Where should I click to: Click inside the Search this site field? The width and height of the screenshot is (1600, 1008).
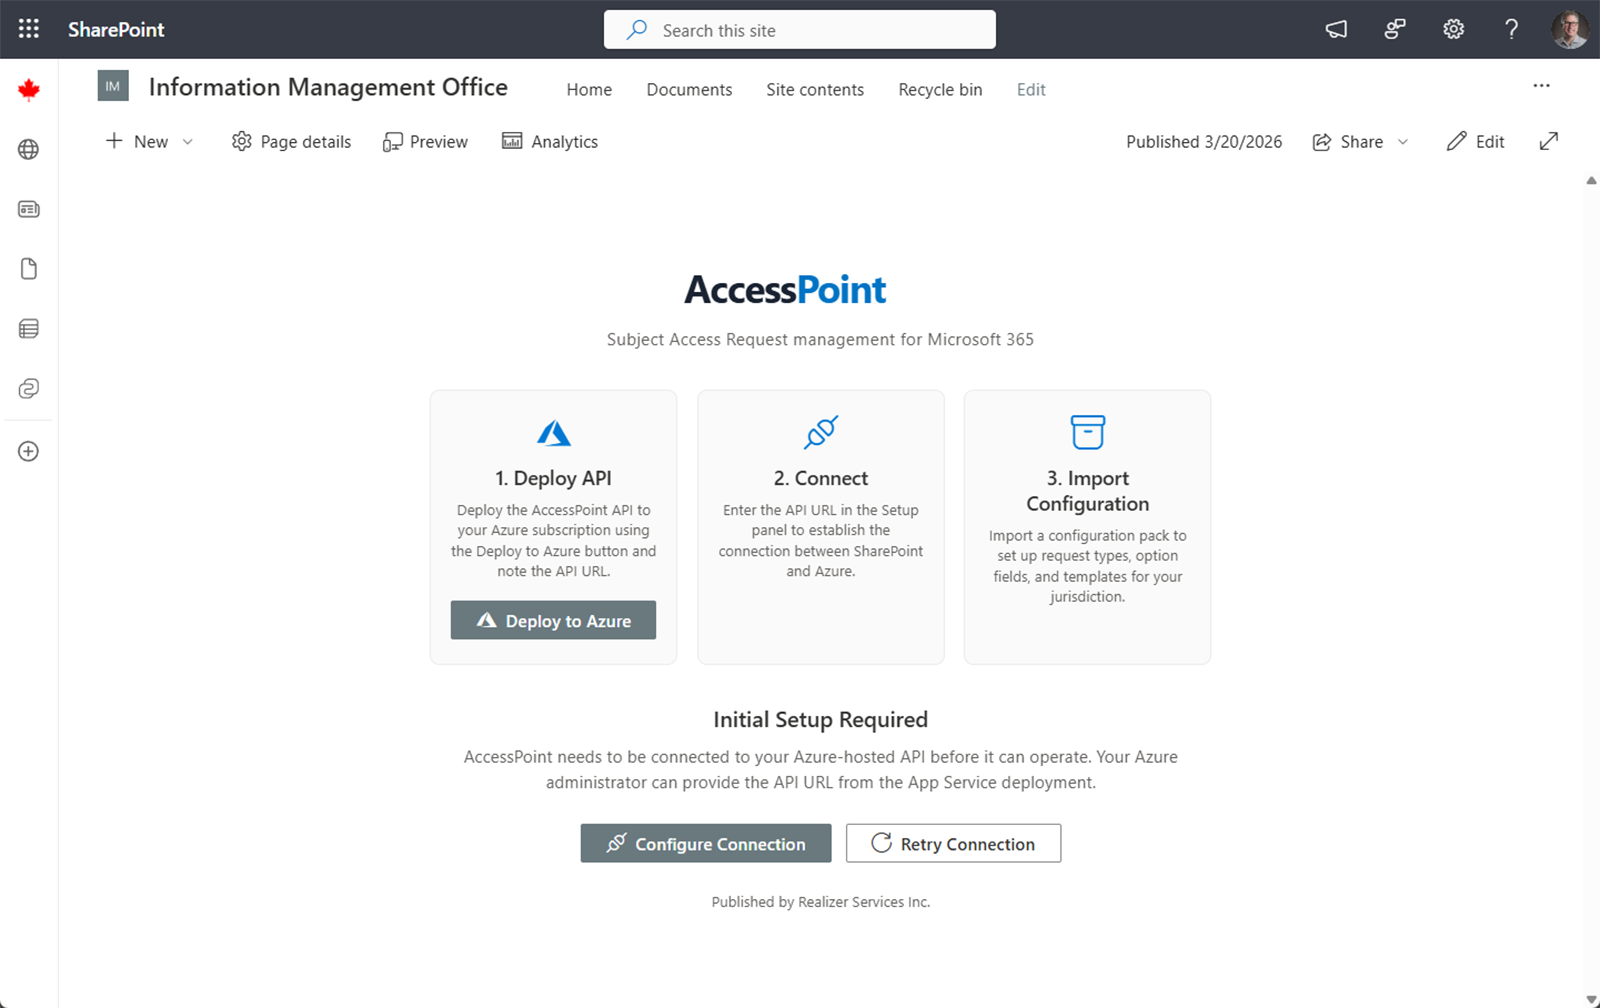click(x=800, y=30)
